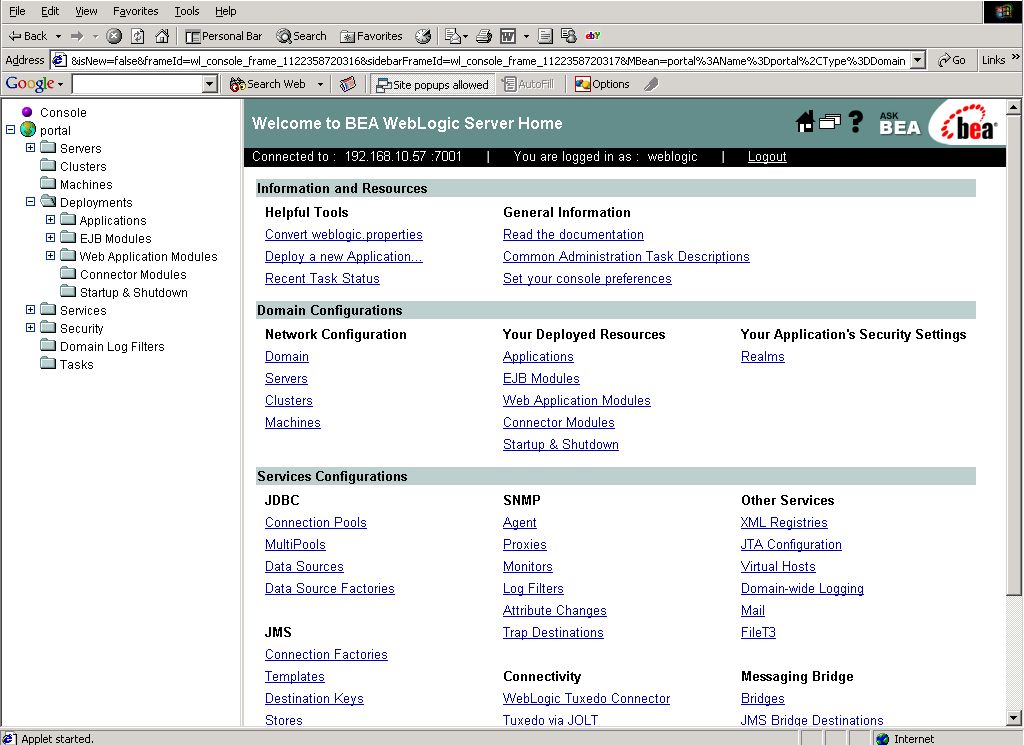The width and height of the screenshot is (1024, 745).
Task: Click in the Google search input field
Action: pyautogui.click(x=138, y=84)
